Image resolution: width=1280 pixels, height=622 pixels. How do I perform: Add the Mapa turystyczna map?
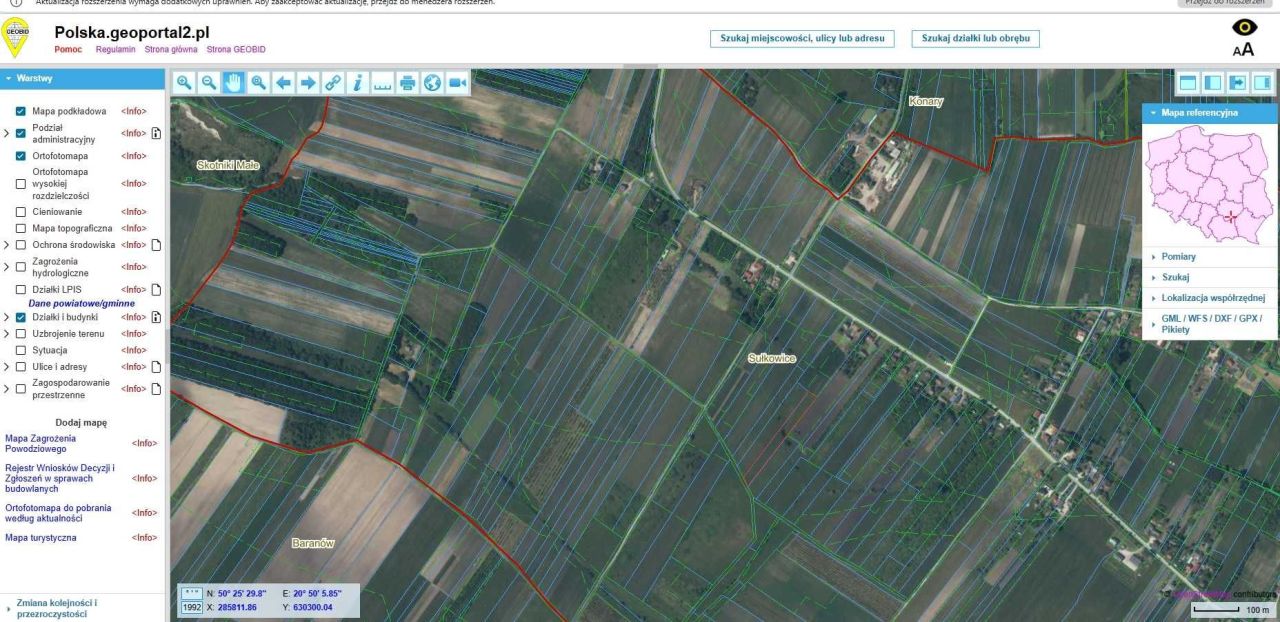40,538
